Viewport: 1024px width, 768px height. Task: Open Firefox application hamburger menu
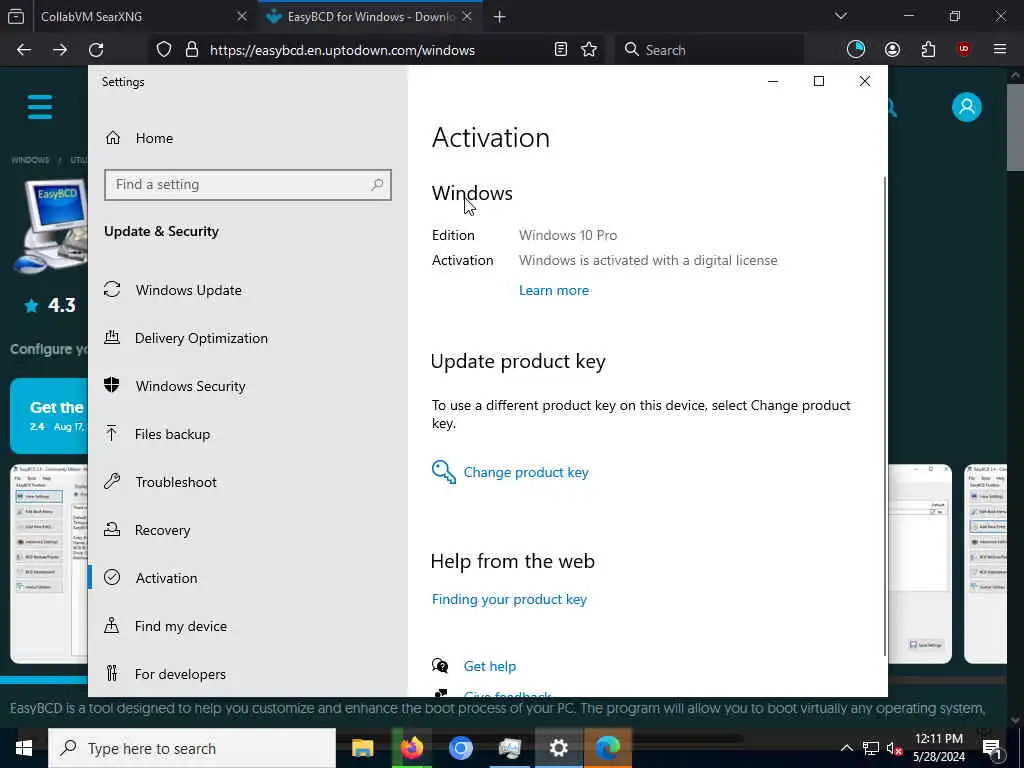click(1000, 49)
